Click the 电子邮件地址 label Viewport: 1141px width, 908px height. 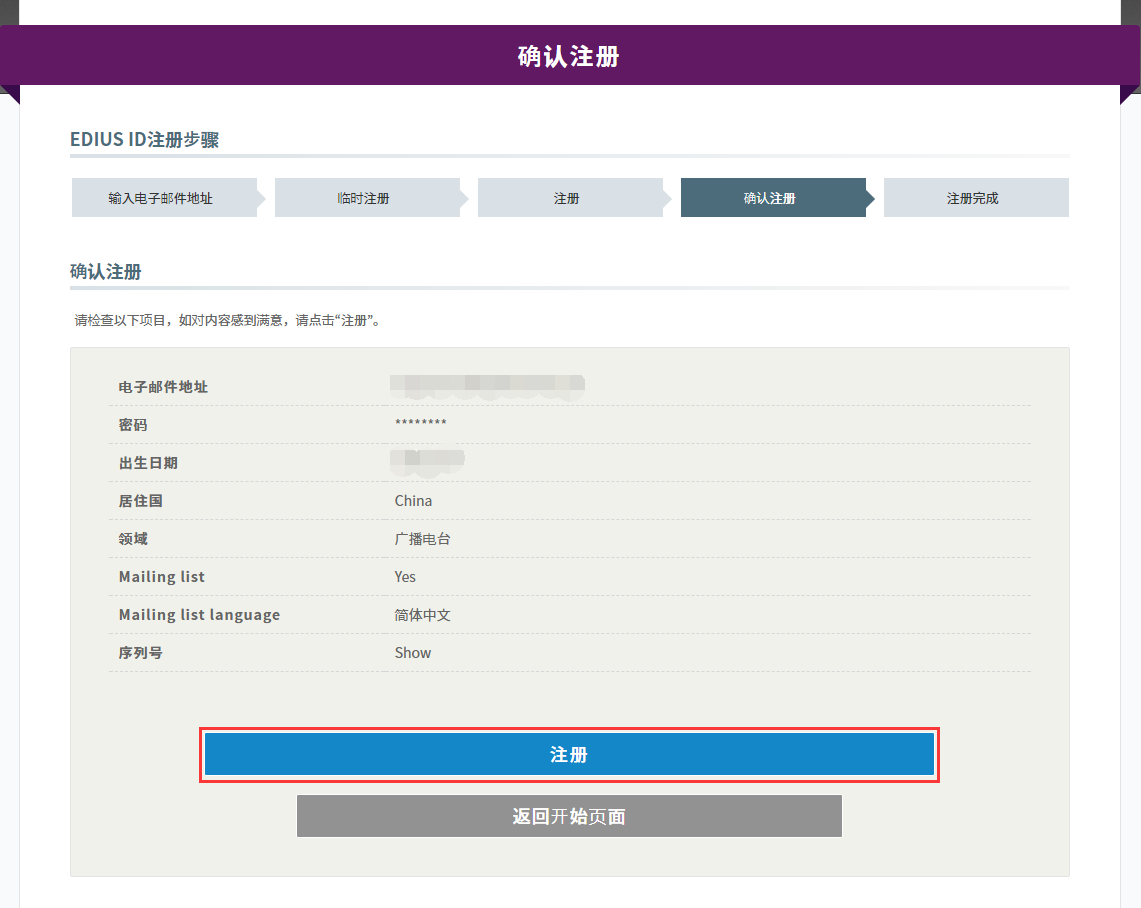[x=163, y=387]
